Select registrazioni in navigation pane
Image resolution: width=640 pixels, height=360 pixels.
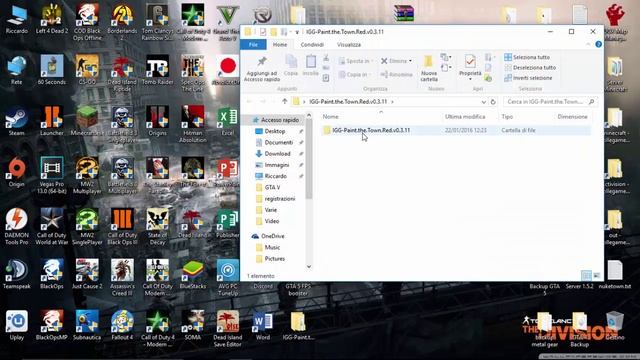[280, 198]
